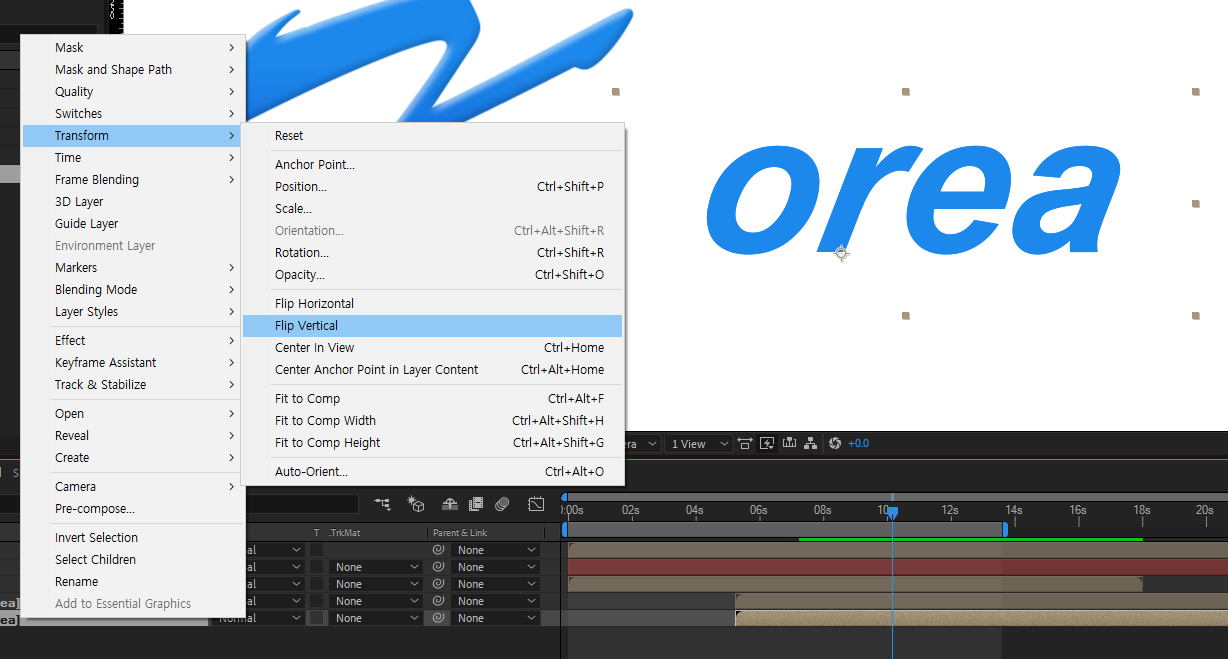1228x659 pixels.
Task: Select the red layer bar in timeline
Action: pos(897,567)
